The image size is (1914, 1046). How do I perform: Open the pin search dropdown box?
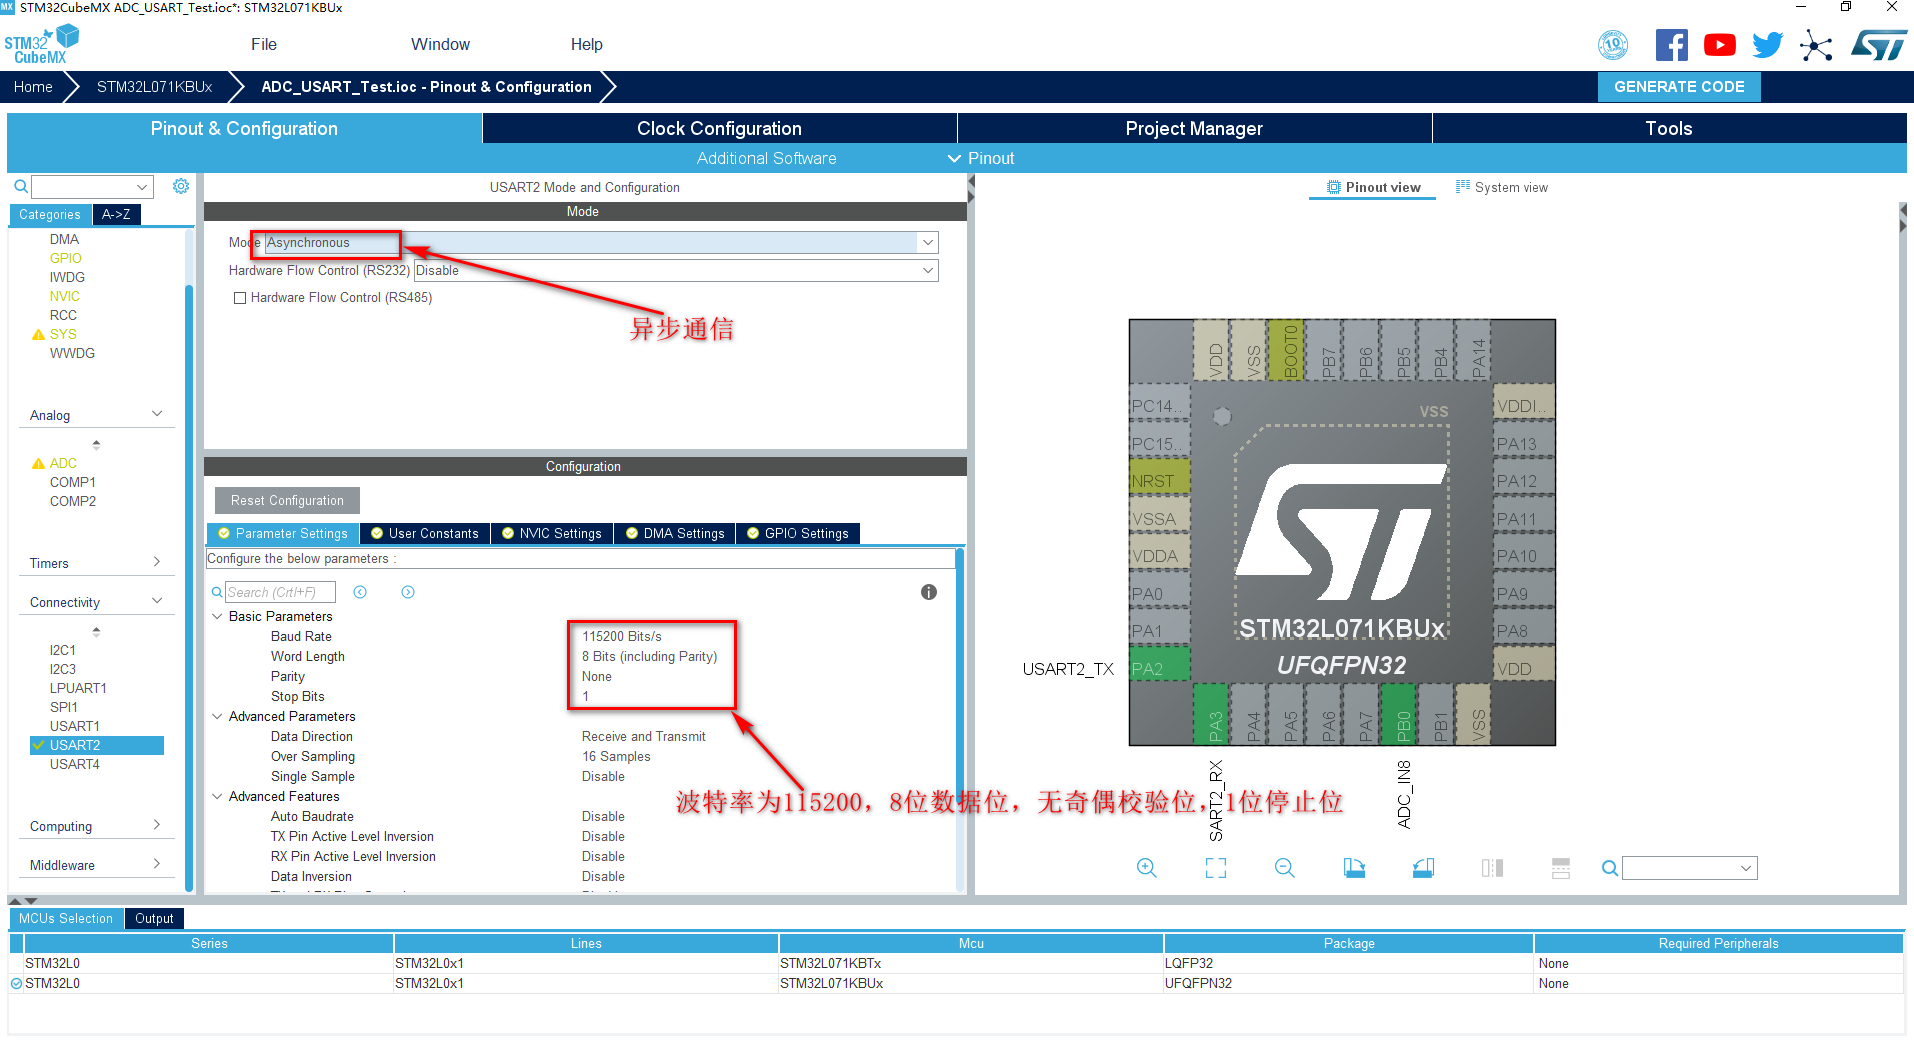click(1689, 868)
